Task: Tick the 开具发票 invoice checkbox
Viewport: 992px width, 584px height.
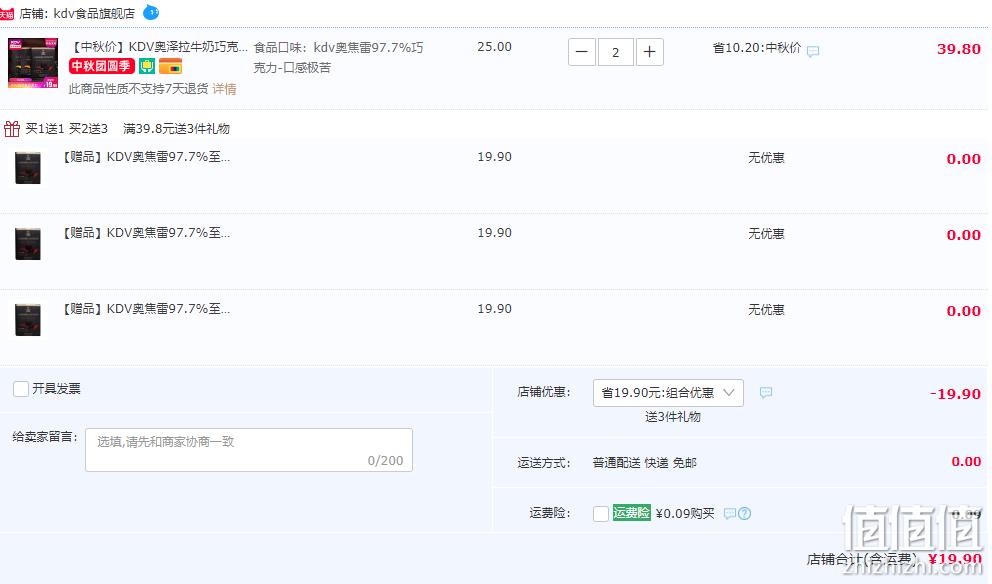Action: click(21, 388)
